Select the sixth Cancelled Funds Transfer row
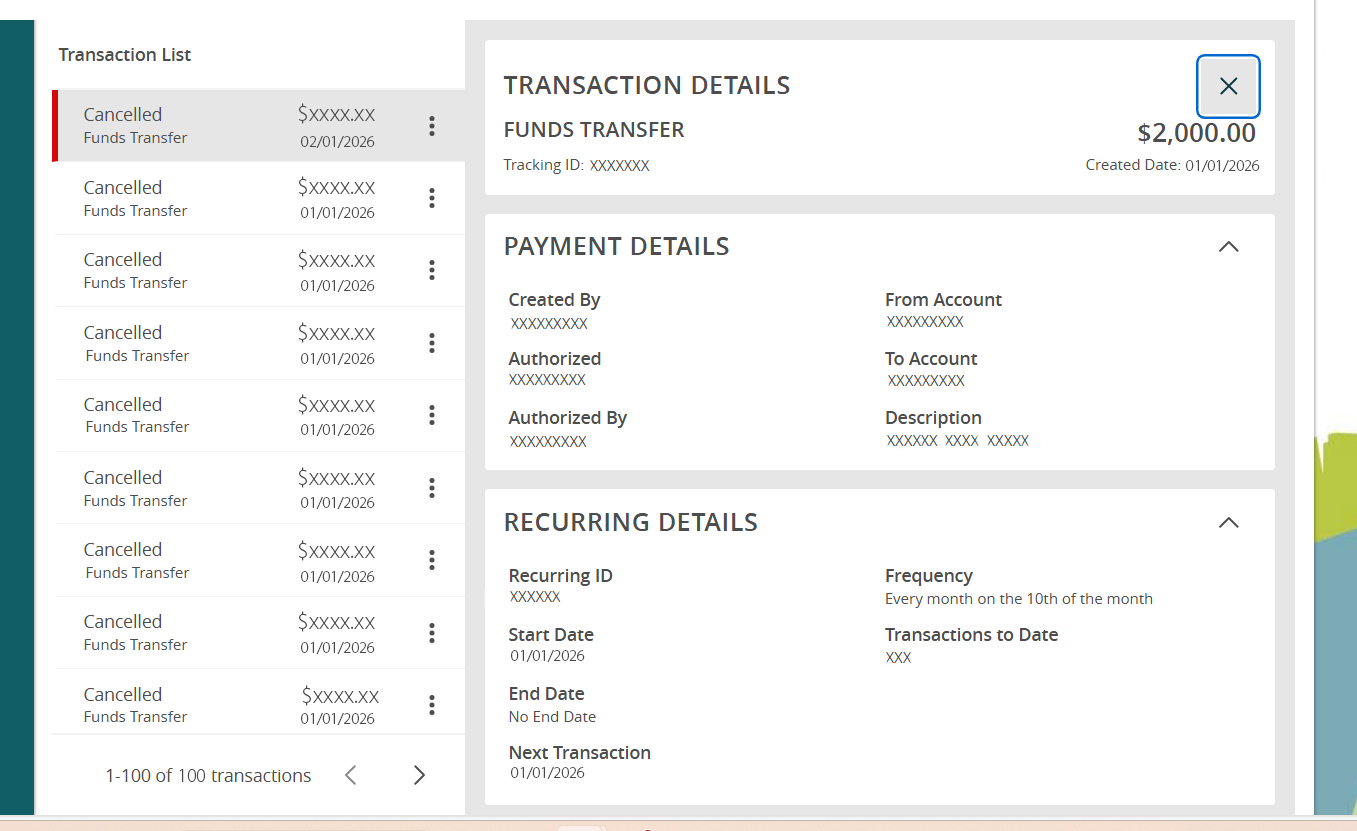The width and height of the screenshot is (1357, 831). pos(230,488)
